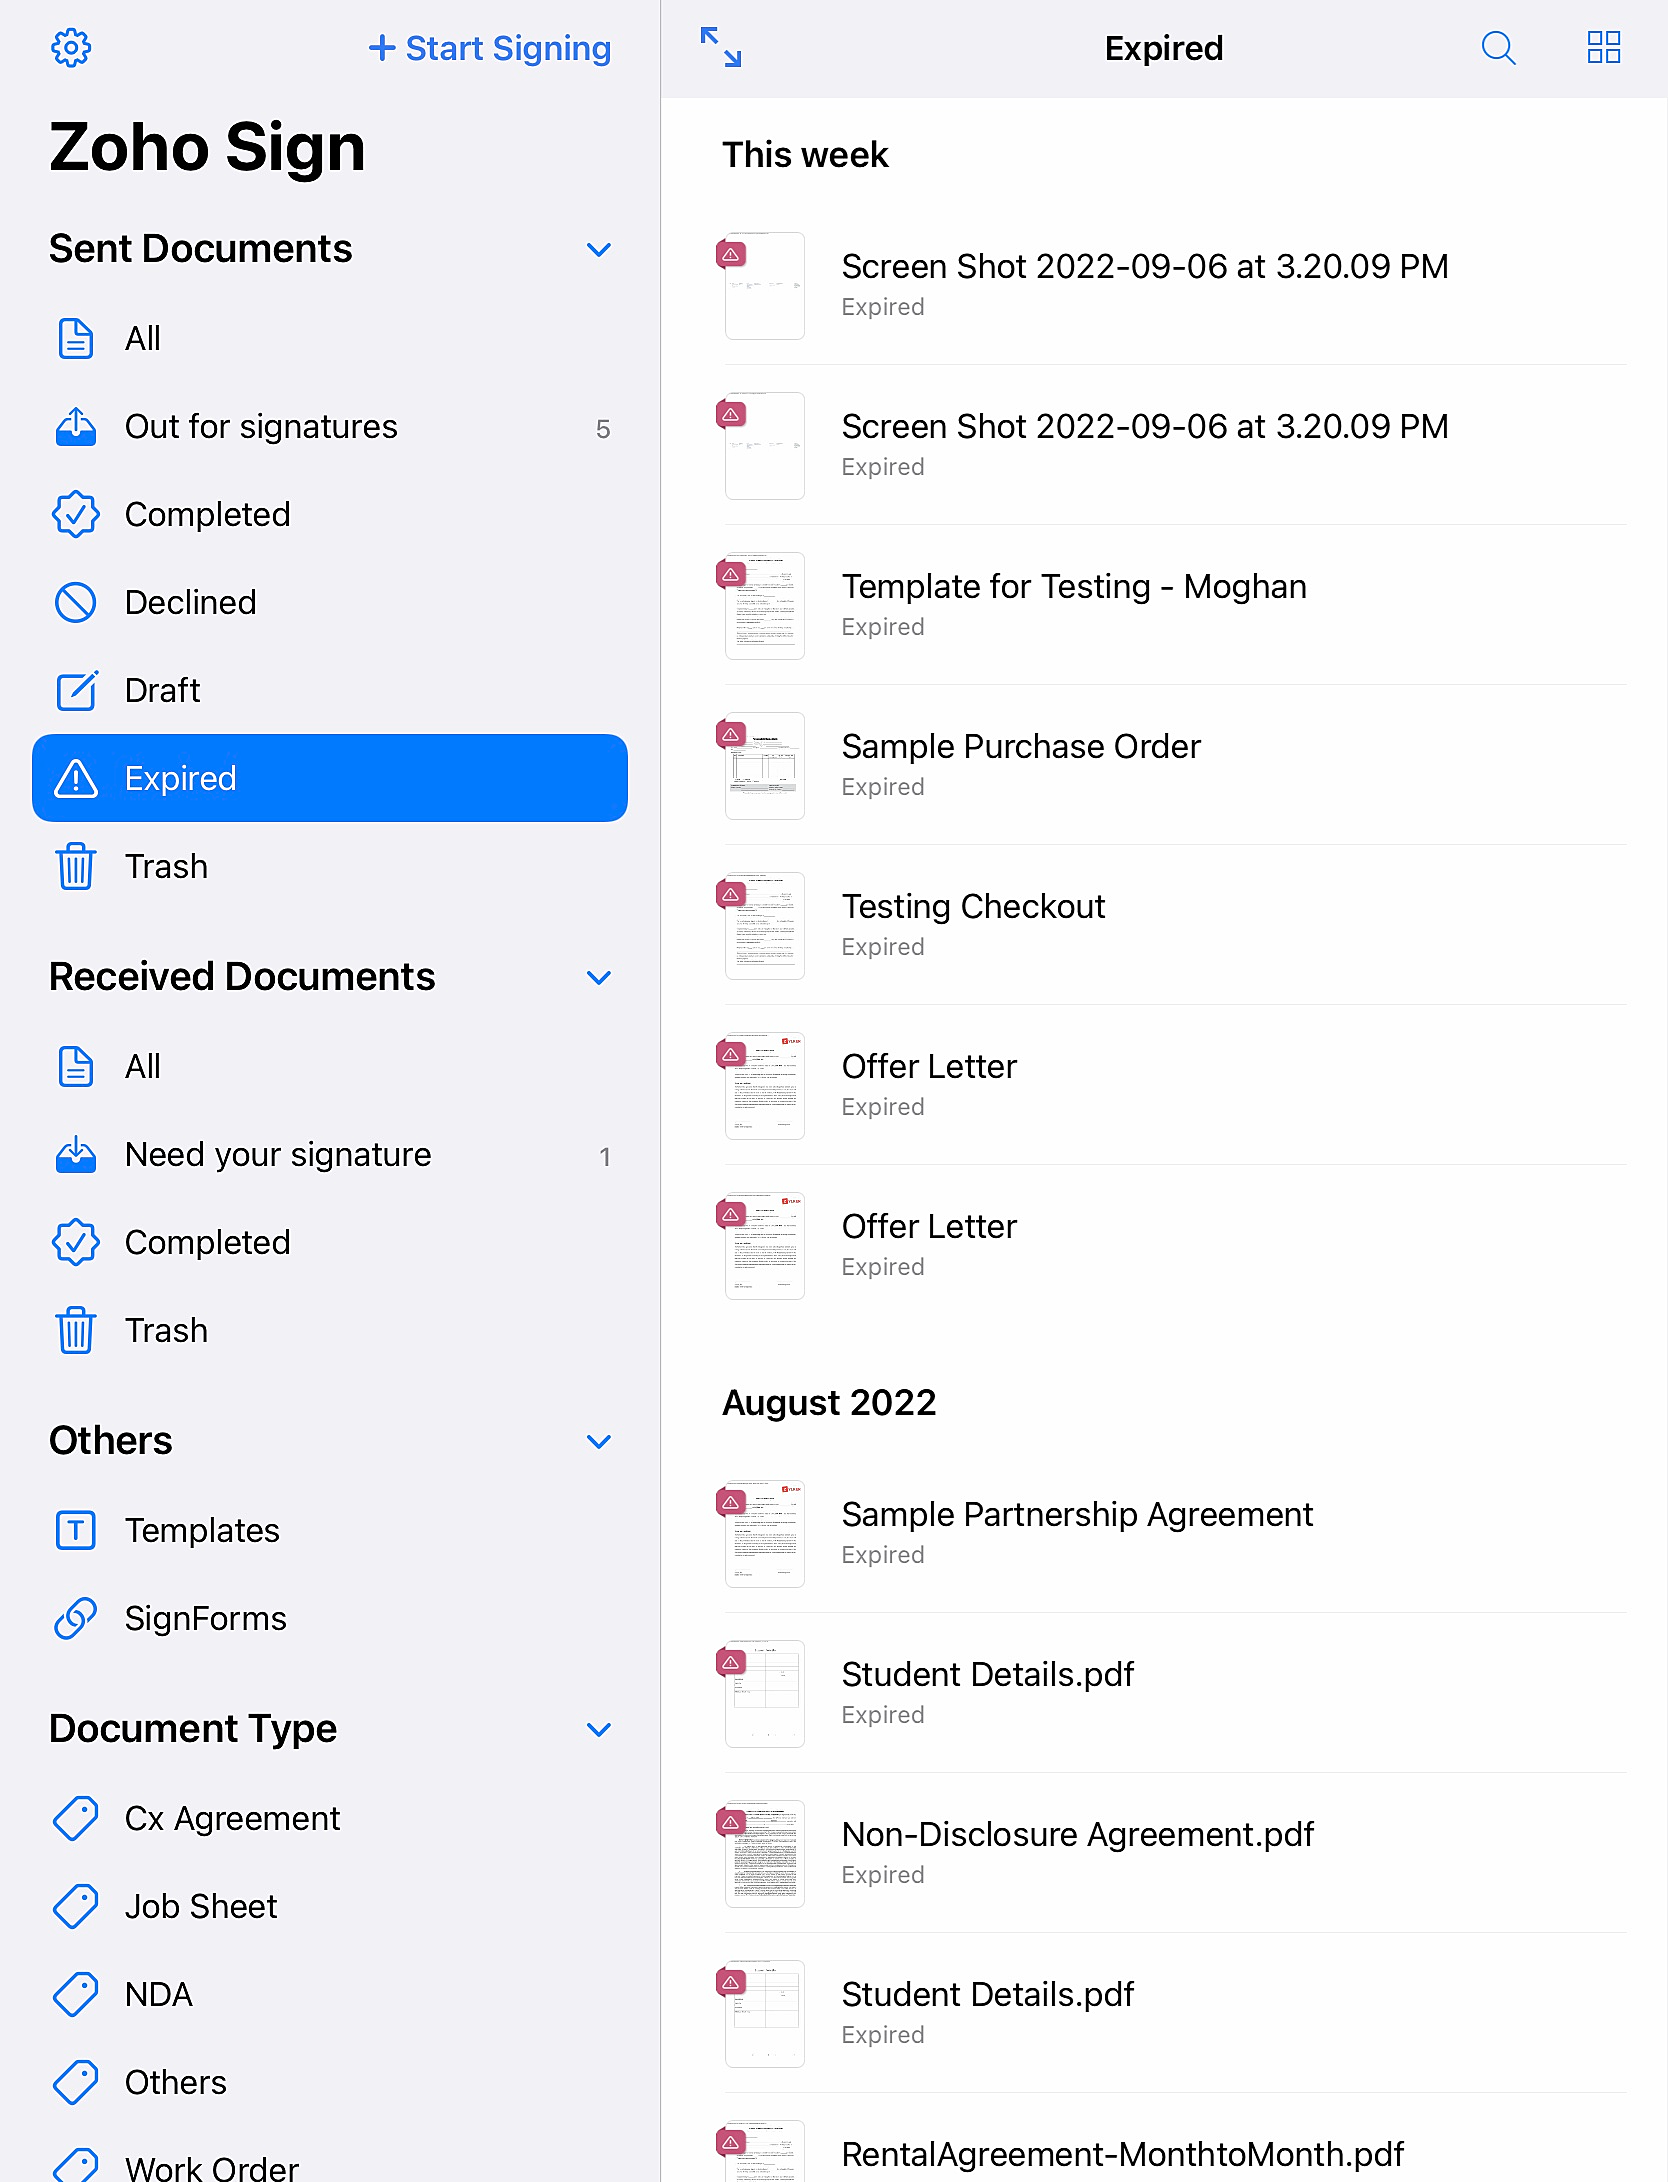Expand the document list to full screen

coord(721,47)
